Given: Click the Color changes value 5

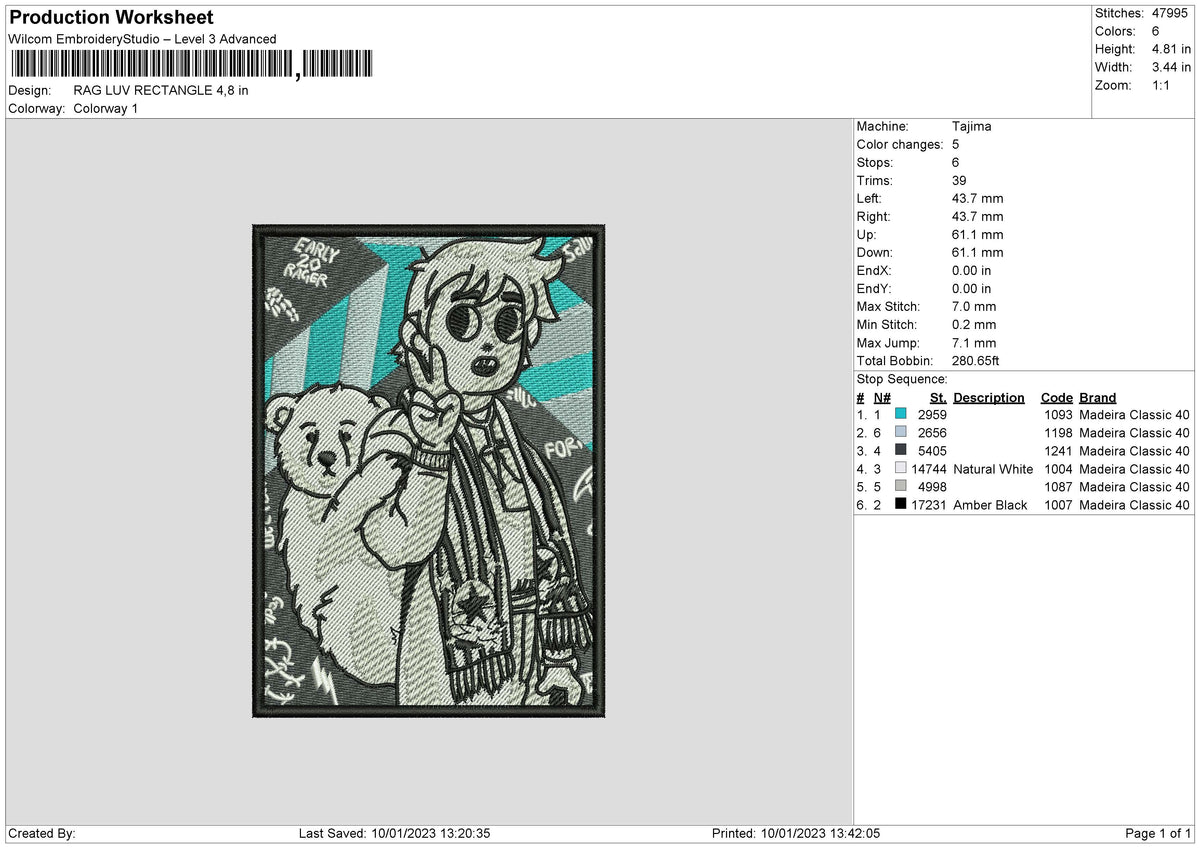Looking at the screenshot, I should pos(956,144).
